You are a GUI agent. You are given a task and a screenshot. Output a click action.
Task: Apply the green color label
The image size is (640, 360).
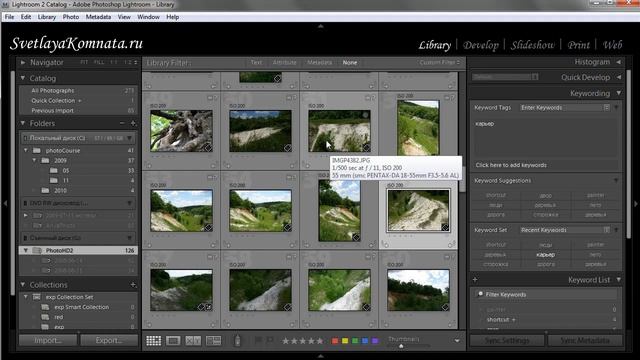[x=355, y=341]
